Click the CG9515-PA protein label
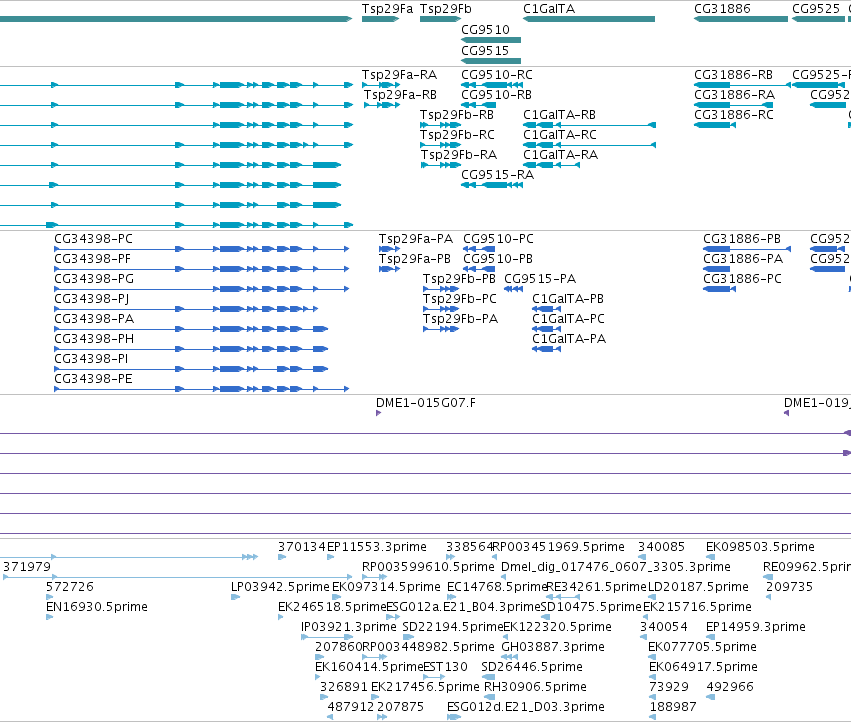 (540, 280)
